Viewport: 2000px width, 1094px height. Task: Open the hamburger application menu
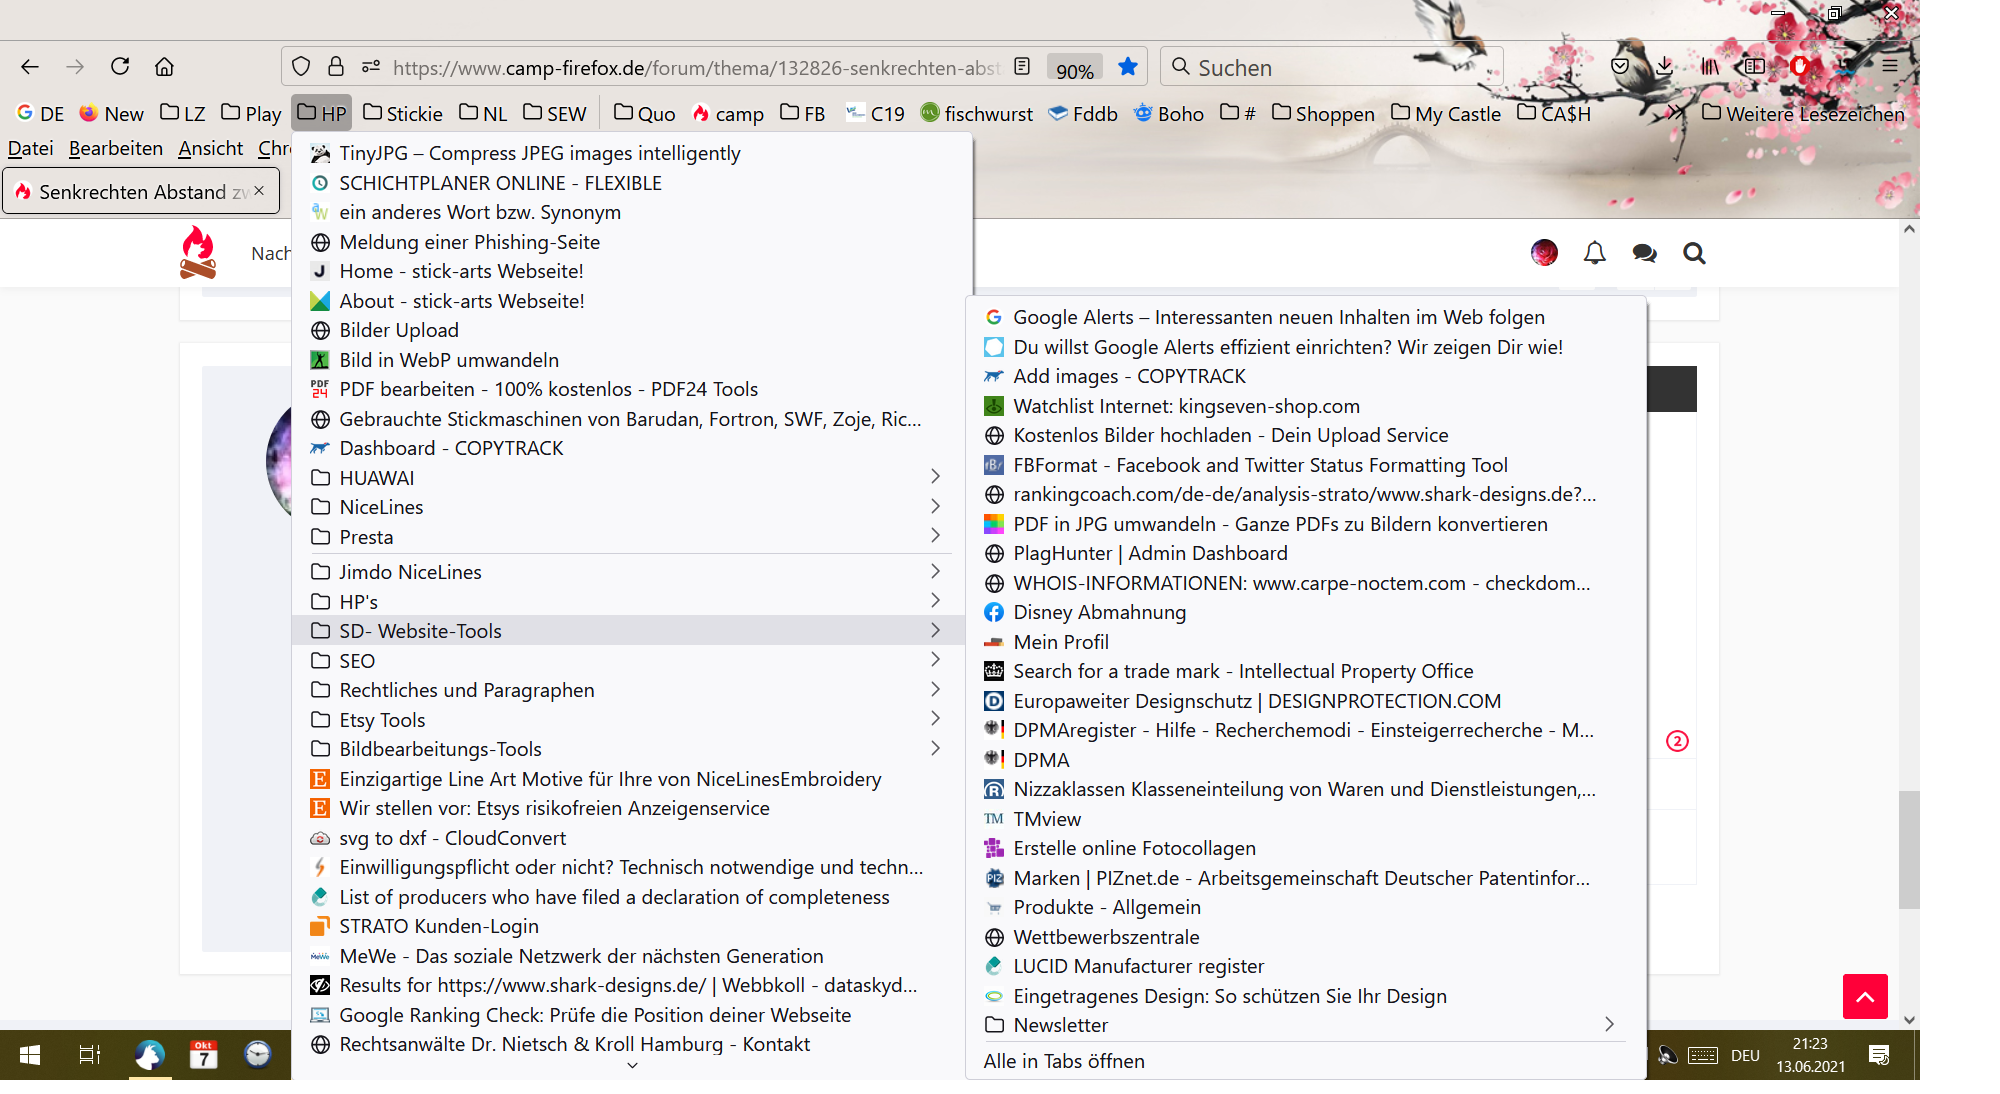tap(1889, 66)
